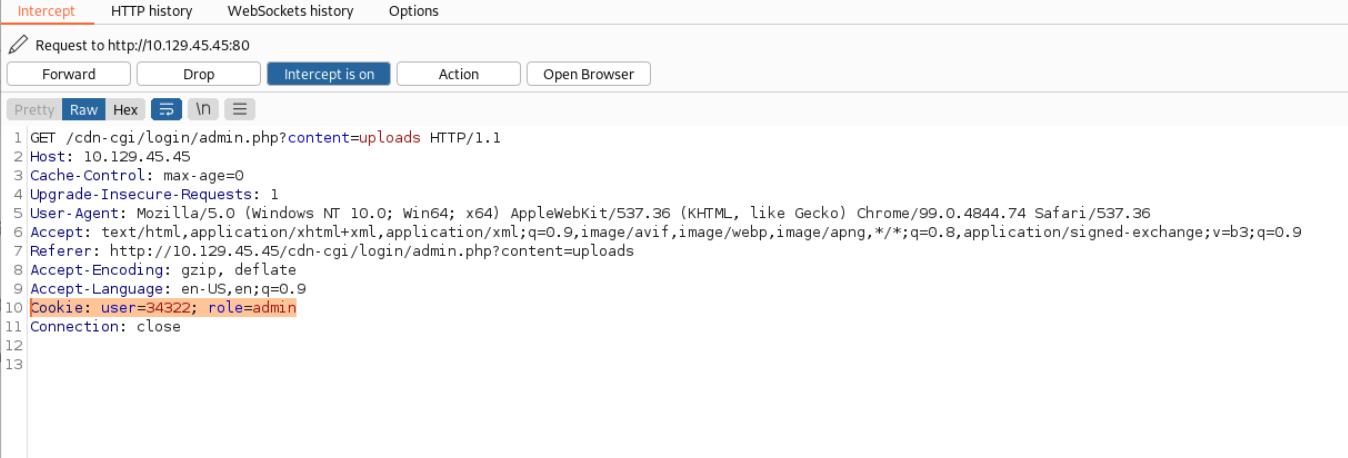Open the Action dropdown menu
The height and width of the screenshot is (458, 1348).
tap(459, 74)
